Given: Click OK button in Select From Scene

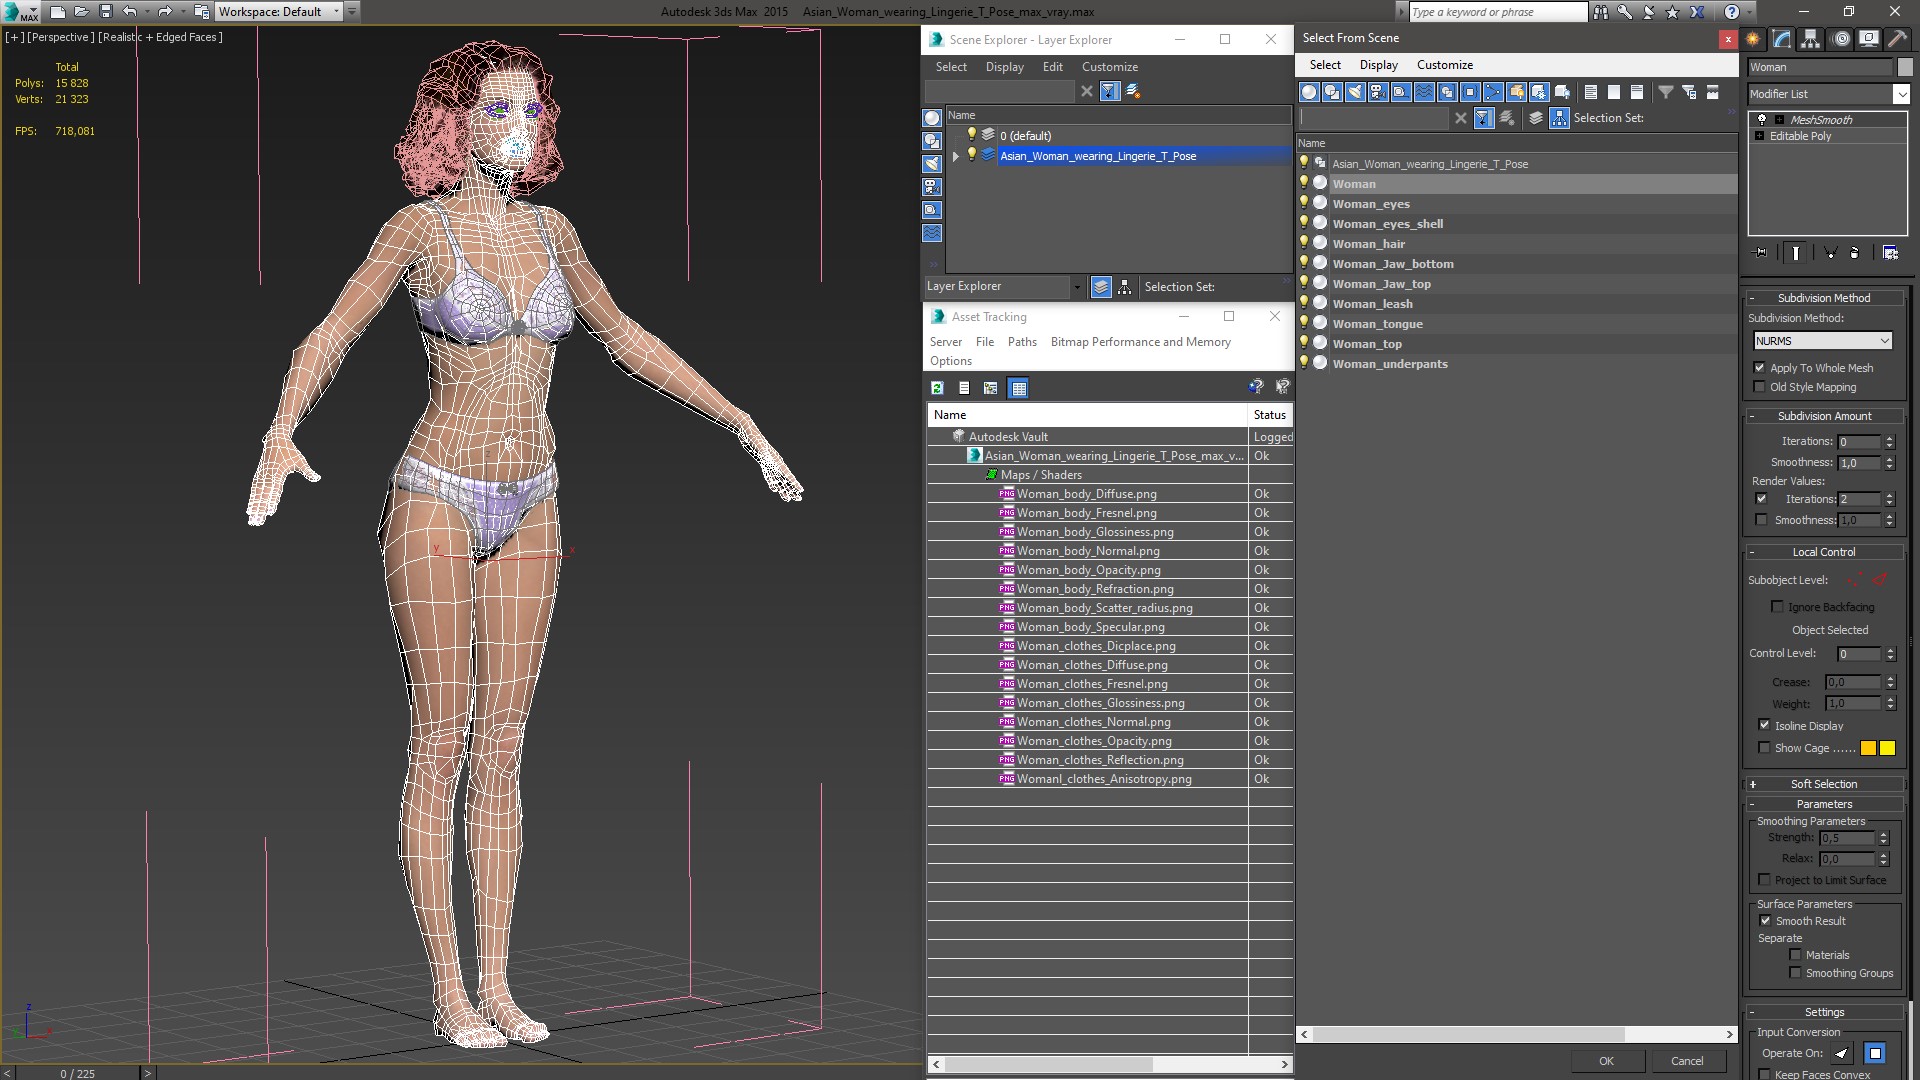Looking at the screenshot, I should [1606, 1061].
